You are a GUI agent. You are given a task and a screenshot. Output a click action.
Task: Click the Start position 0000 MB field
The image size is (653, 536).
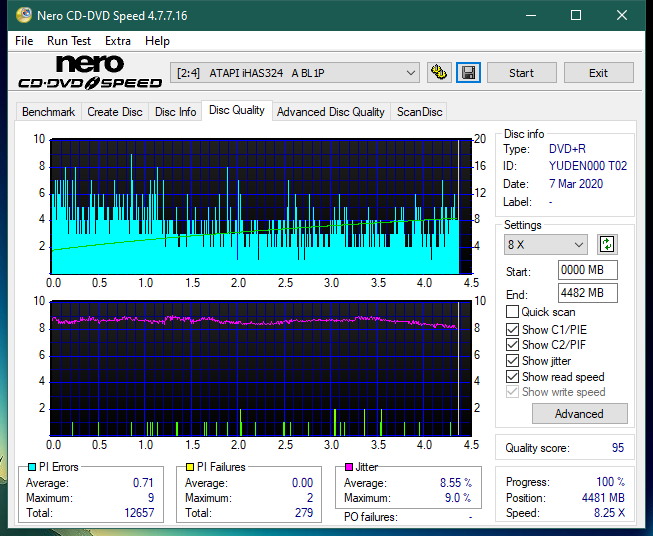587,270
